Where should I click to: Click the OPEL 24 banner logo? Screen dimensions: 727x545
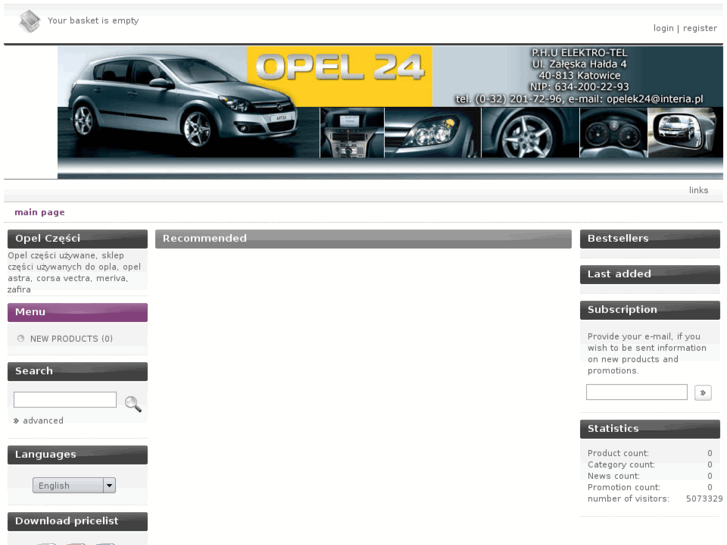[340, 68]
